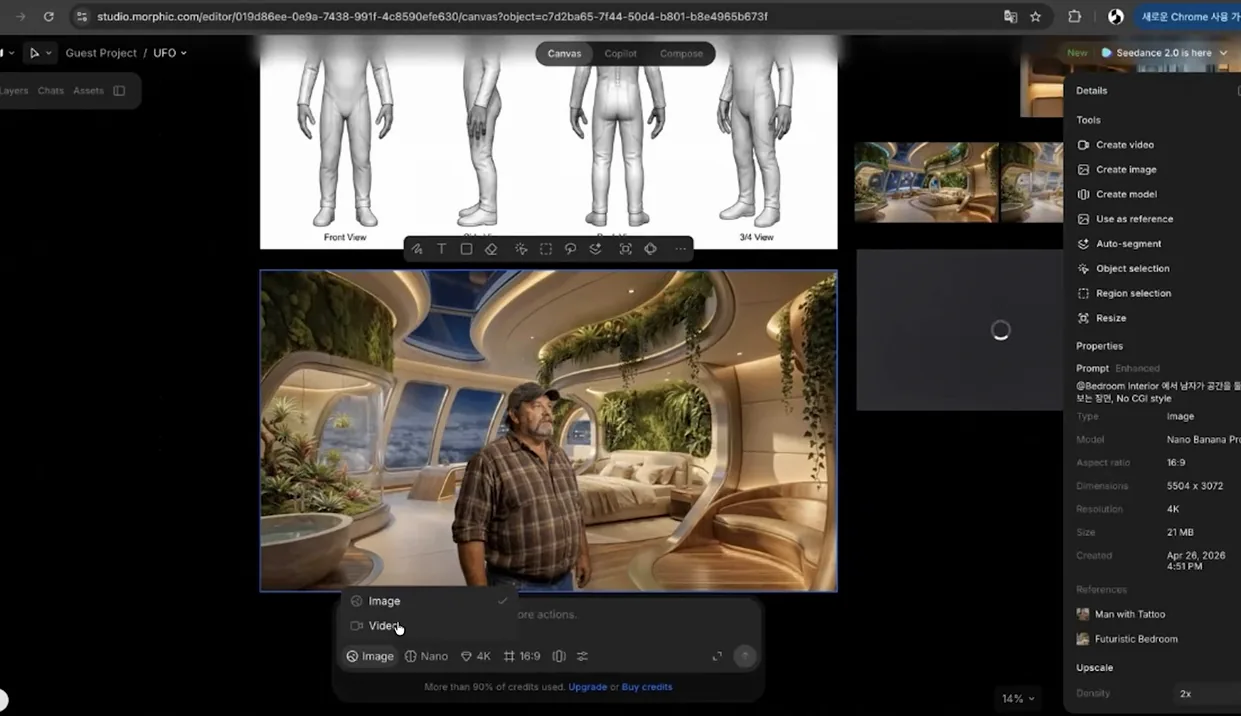Open the 16:9 aspect ratio dropdown
Image resolution: width=1241 pixels, height=716 pixels.
pos(522,656)
